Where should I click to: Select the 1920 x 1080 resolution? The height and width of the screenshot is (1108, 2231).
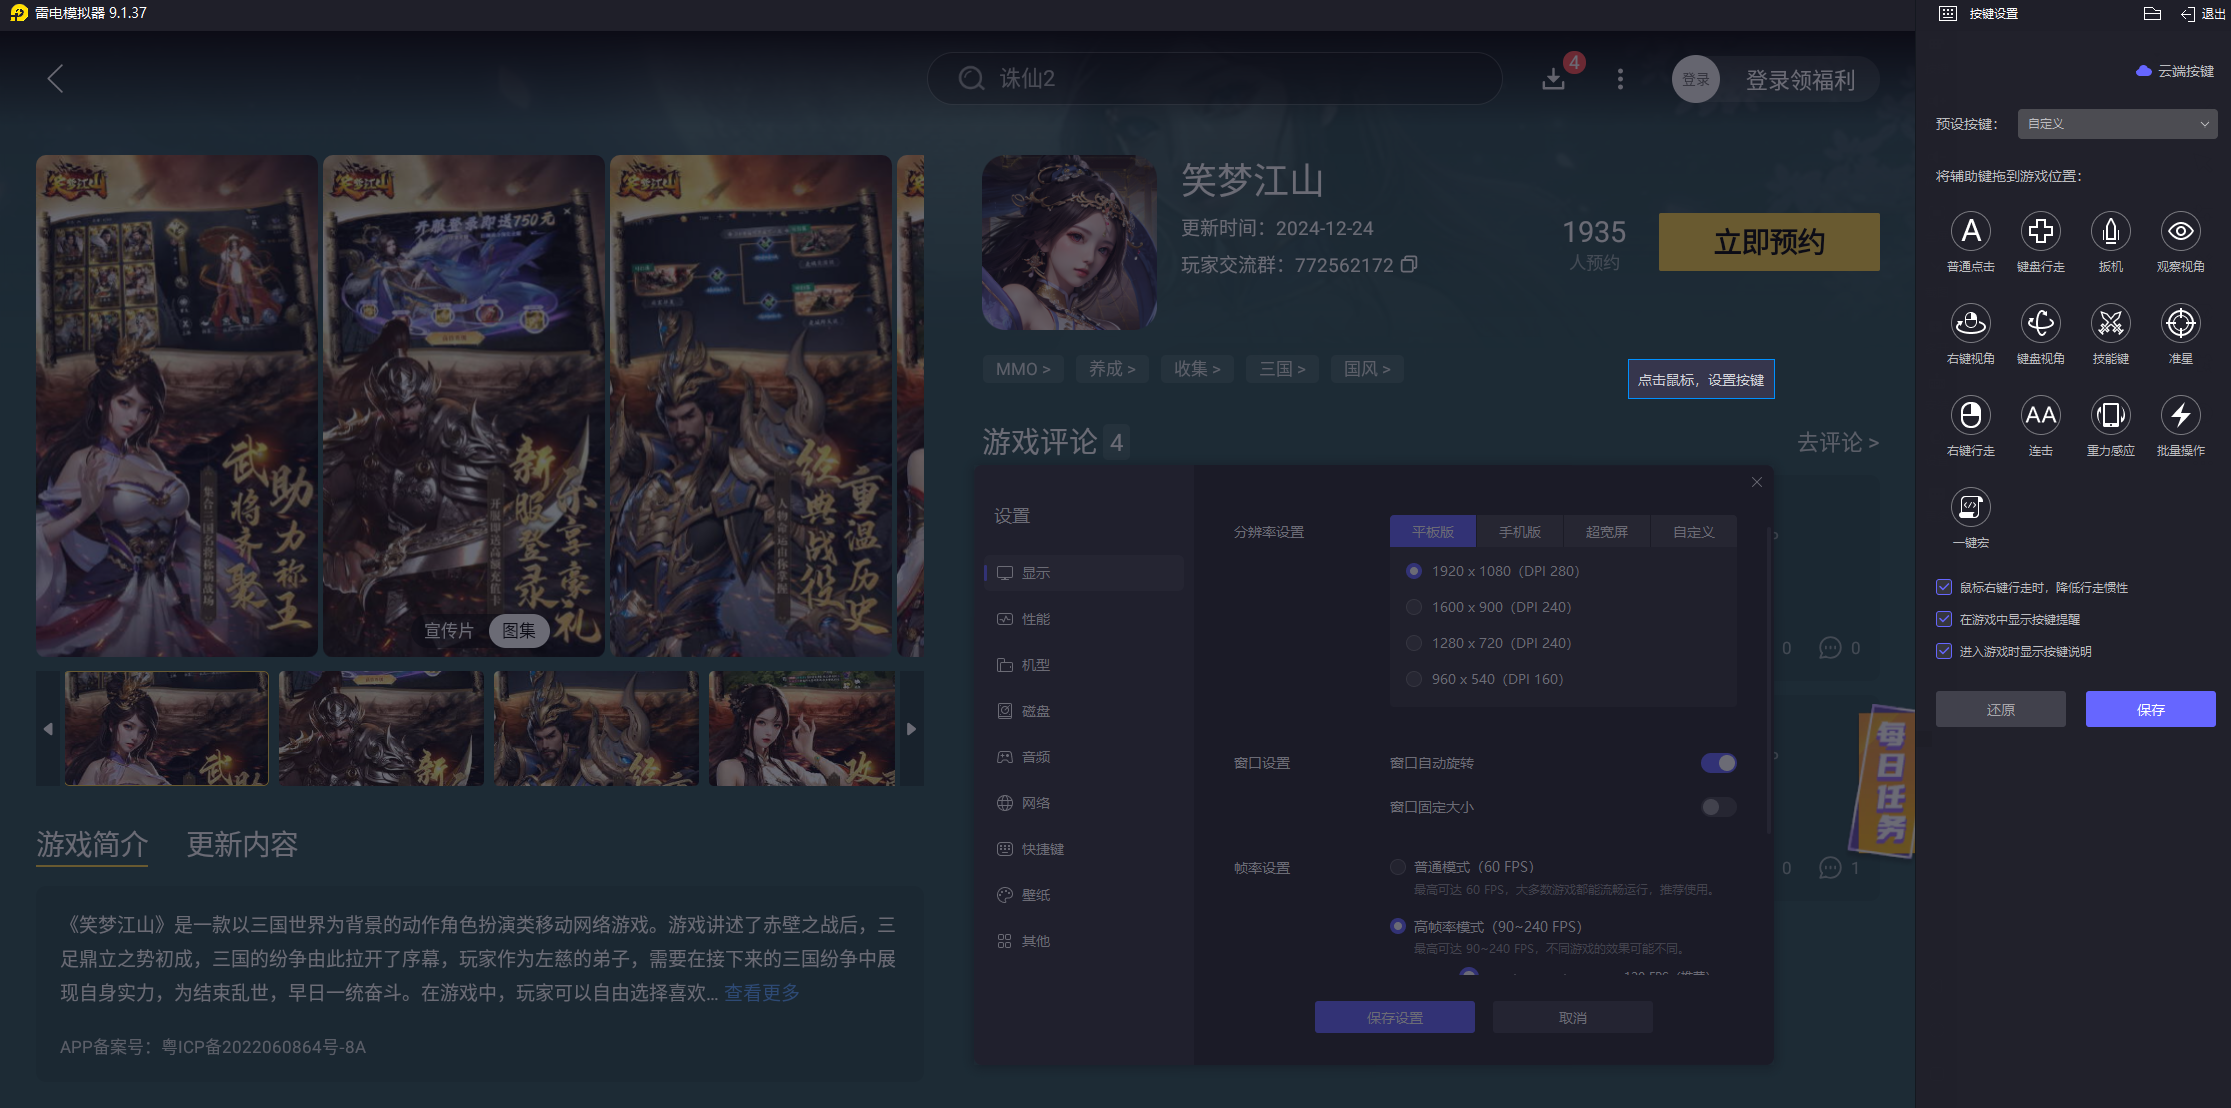tap(1413, 571)
